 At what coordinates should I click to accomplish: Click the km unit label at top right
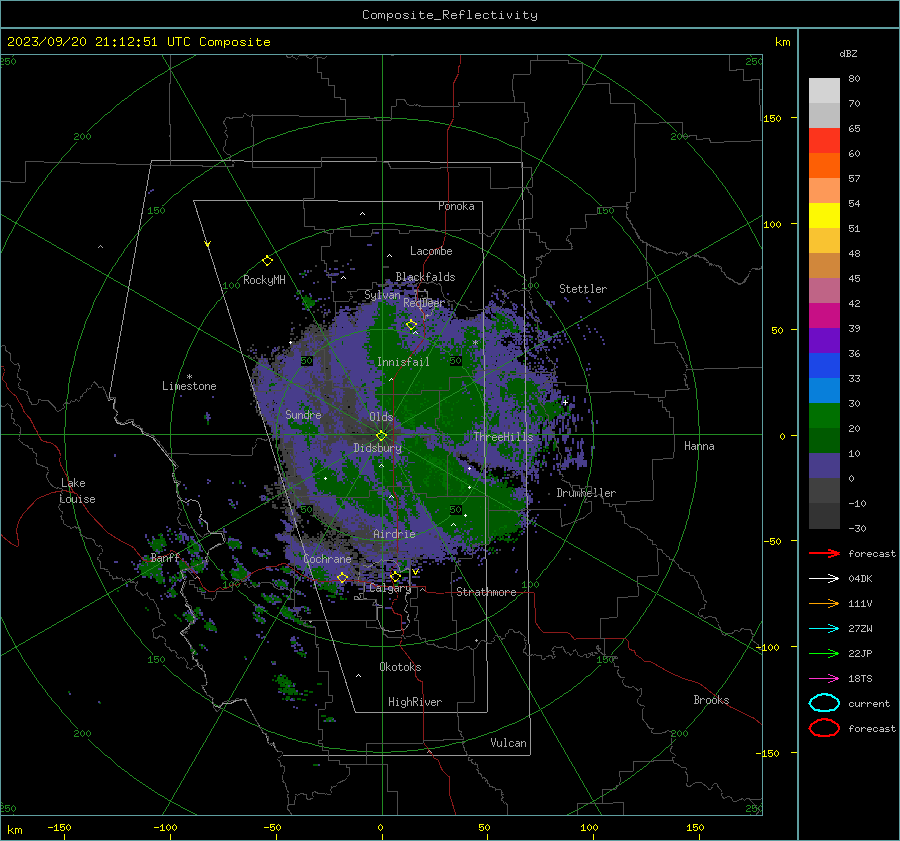pyautogui.click(x=782, y=42)
